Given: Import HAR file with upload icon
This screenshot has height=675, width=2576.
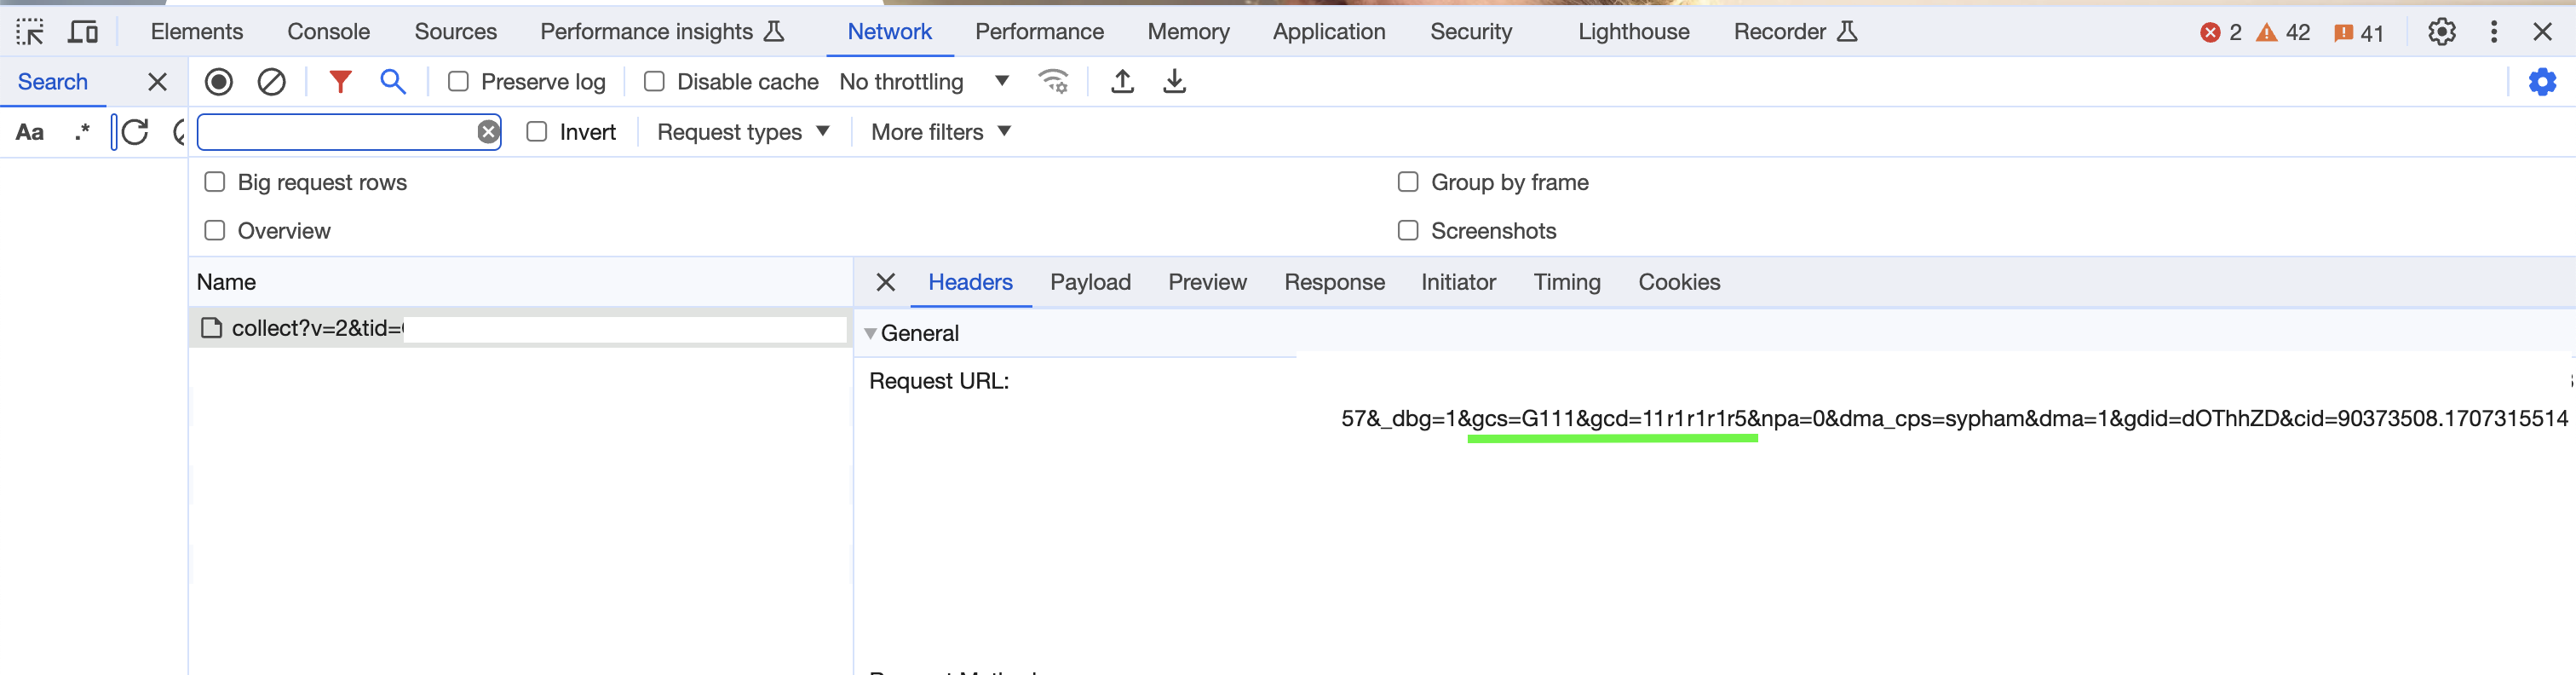Looking at the screenshot, I should click(x=1122, y=82).
